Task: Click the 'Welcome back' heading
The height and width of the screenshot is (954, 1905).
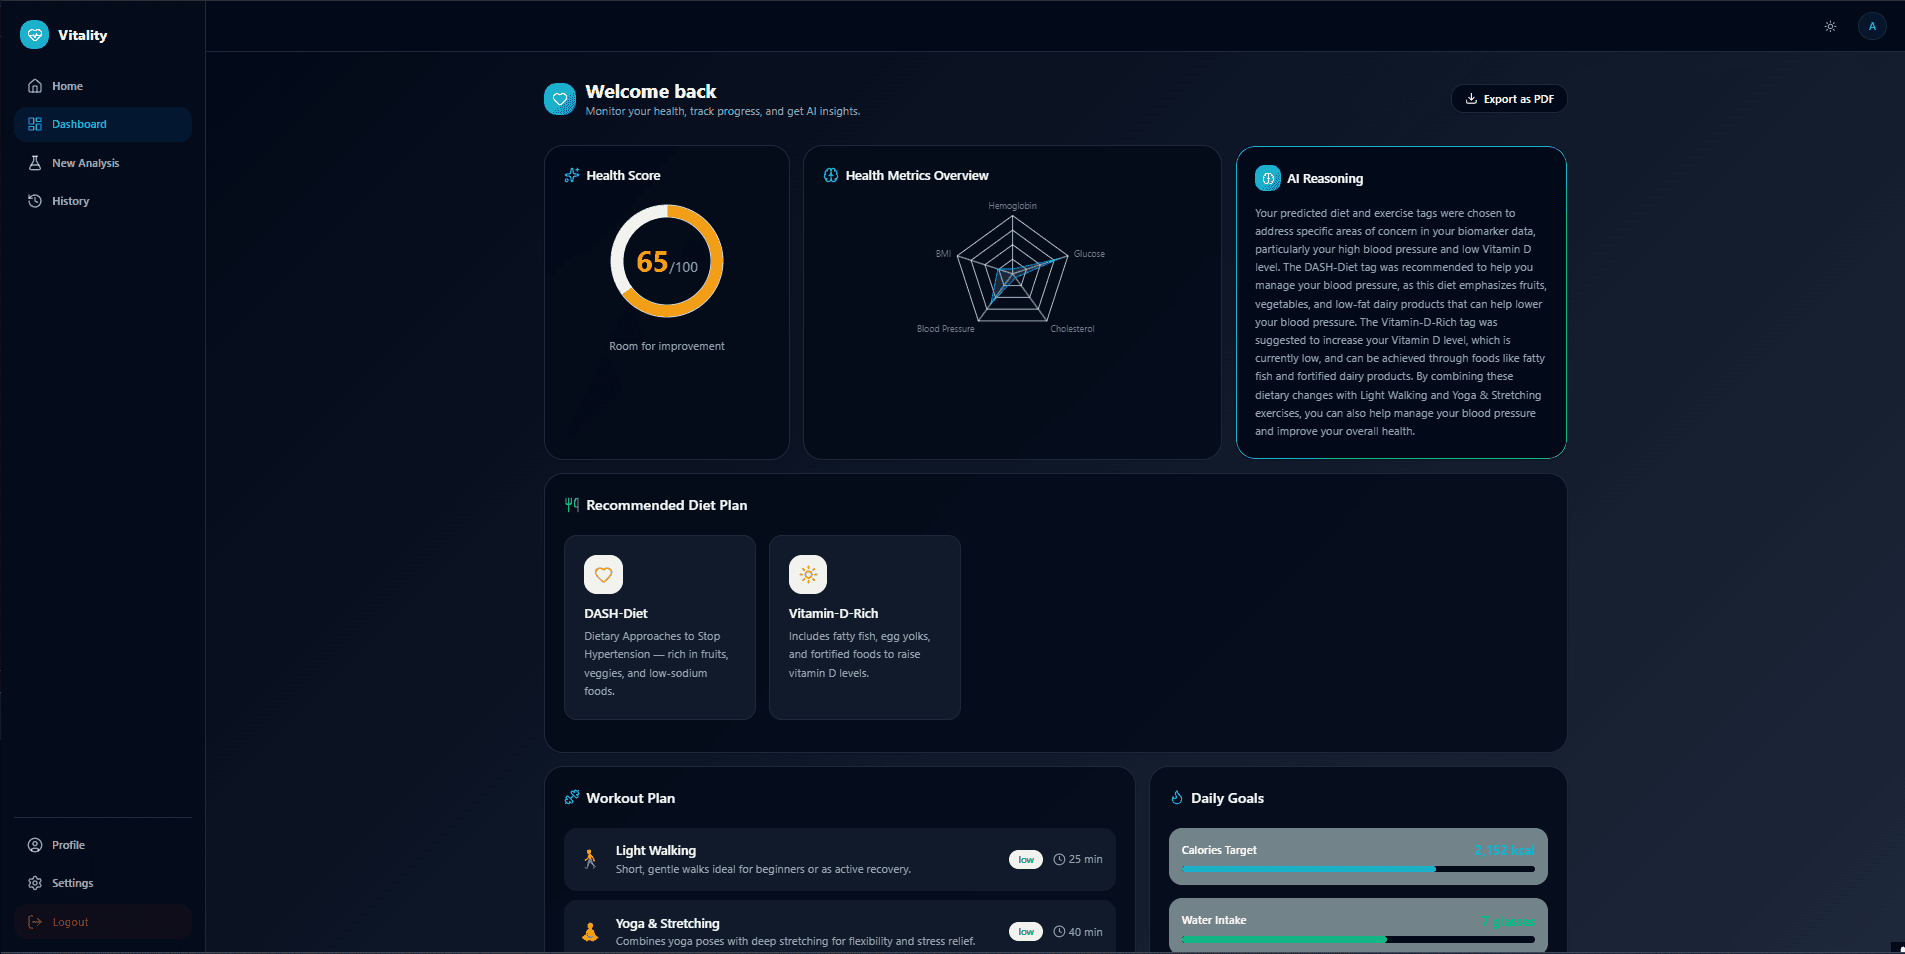Action: [651, 91]
